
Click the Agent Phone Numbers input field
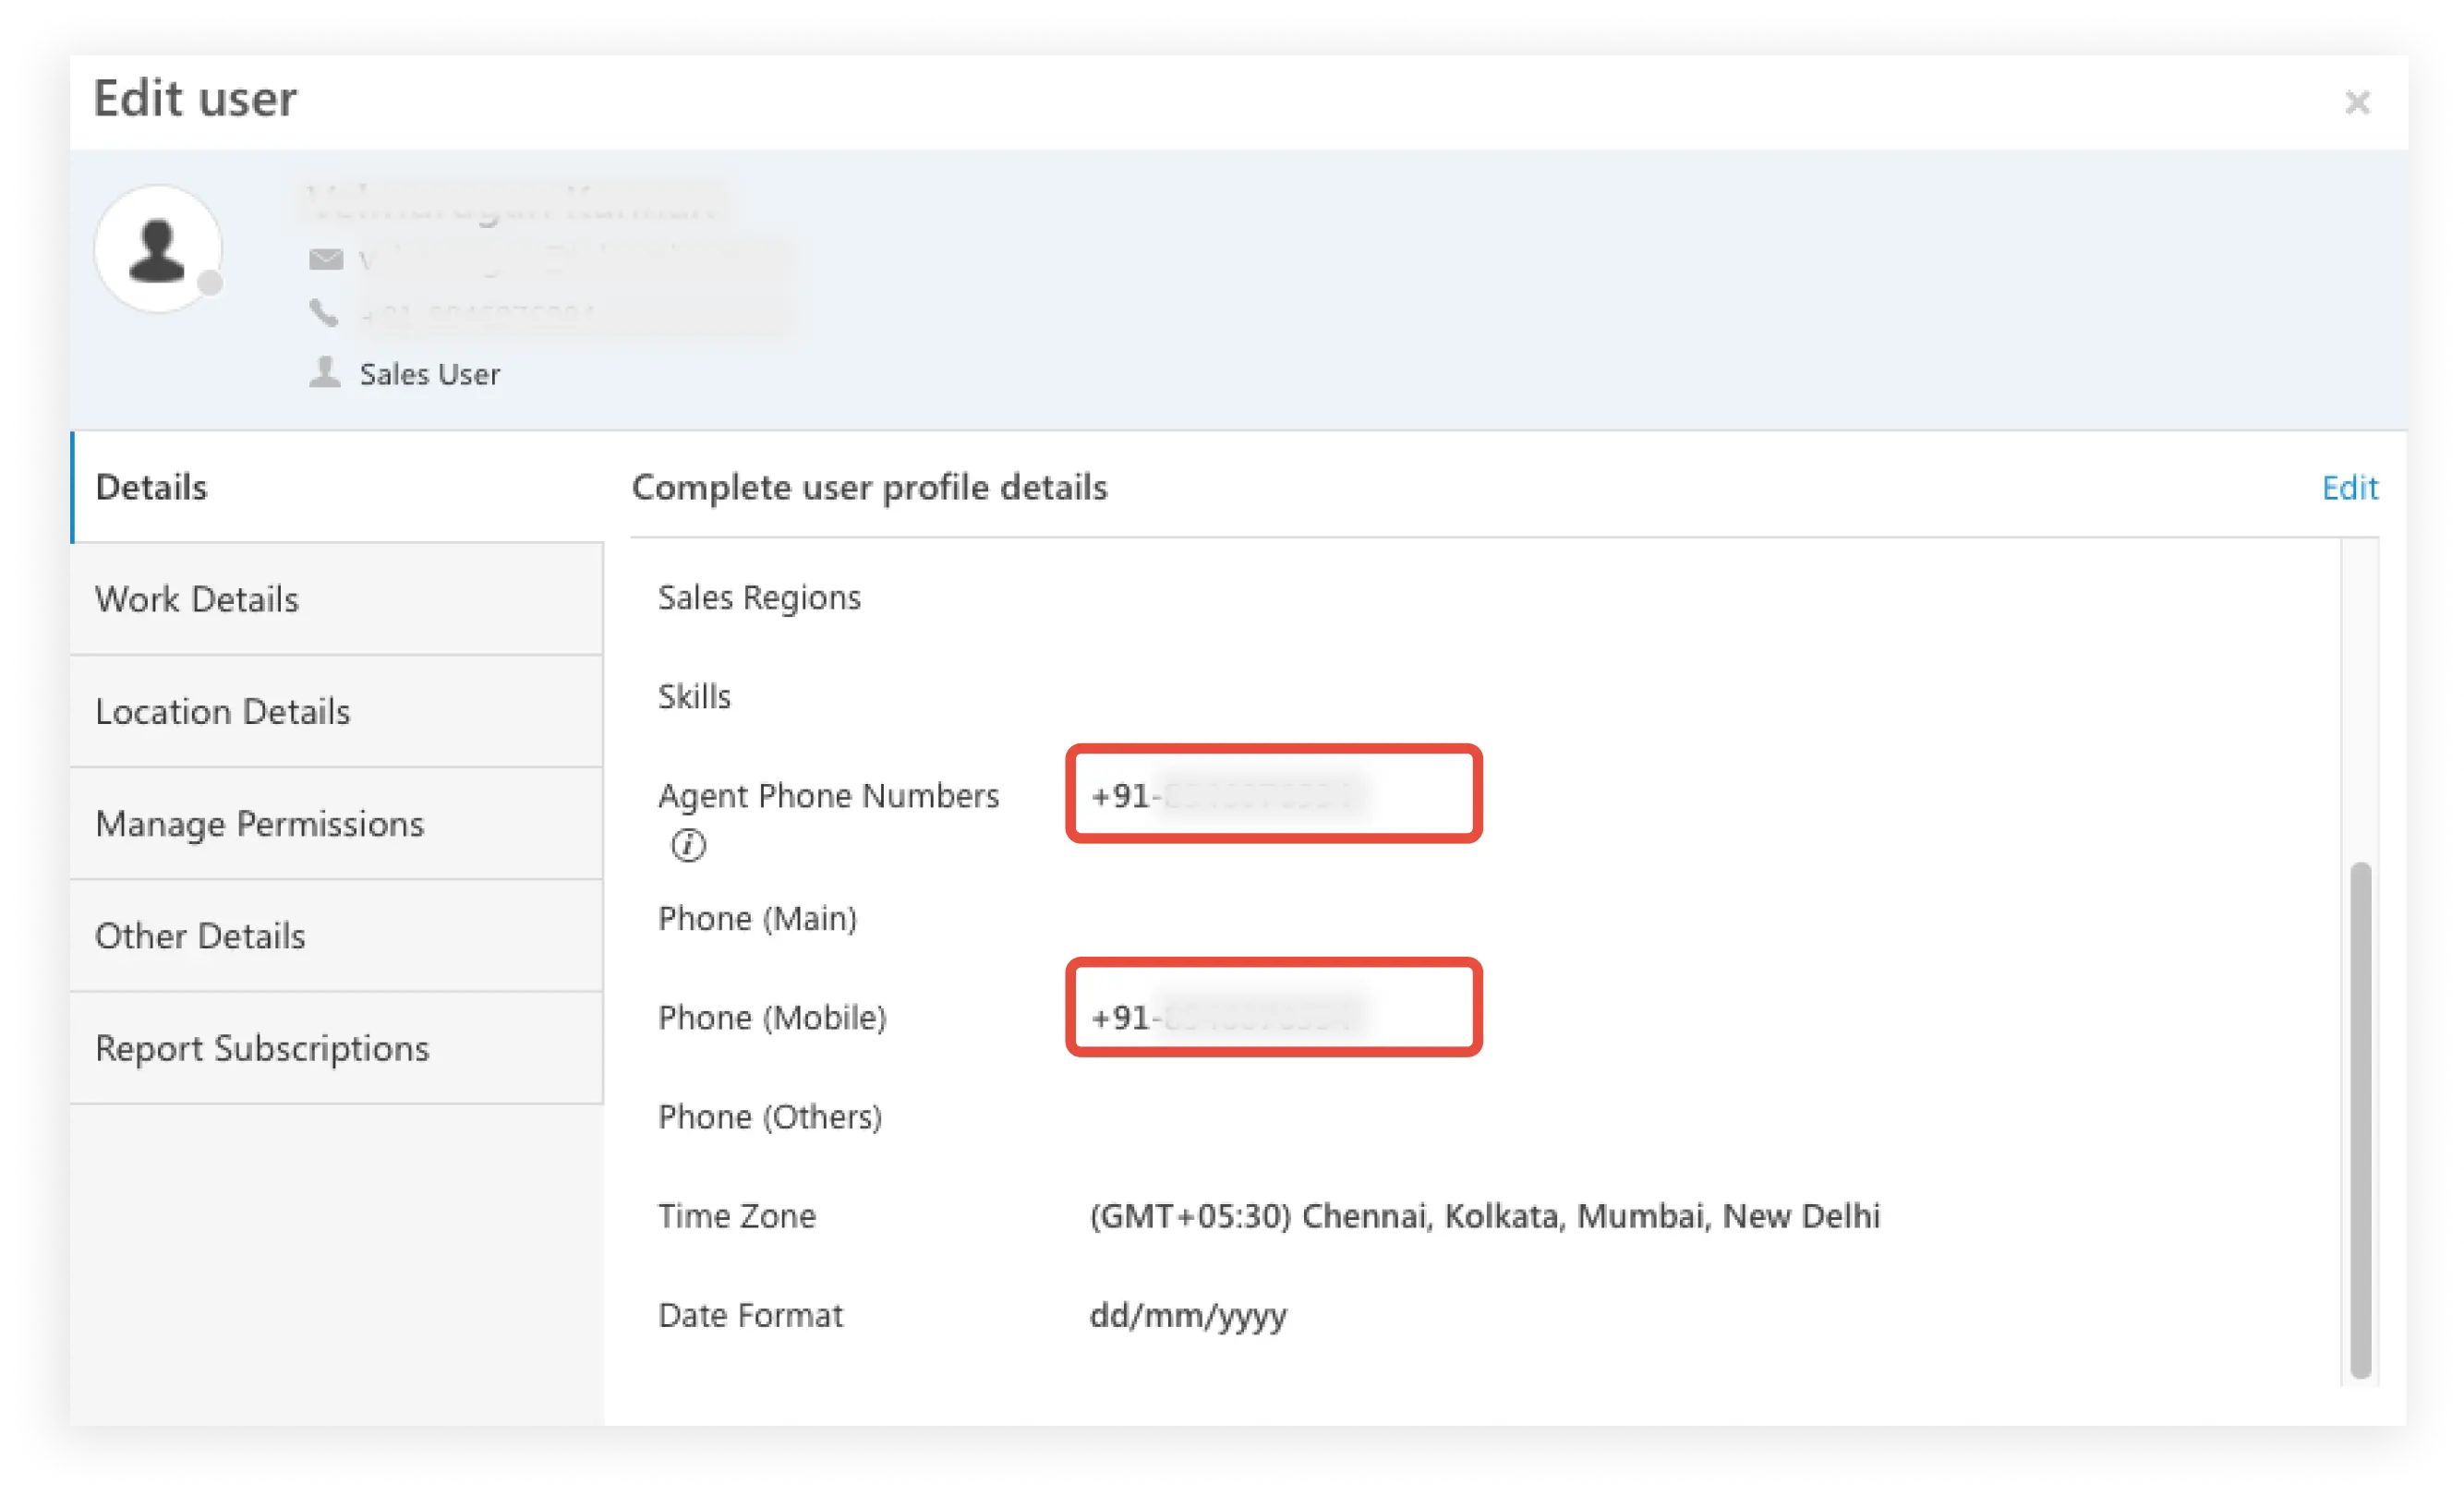[1271, 794]
